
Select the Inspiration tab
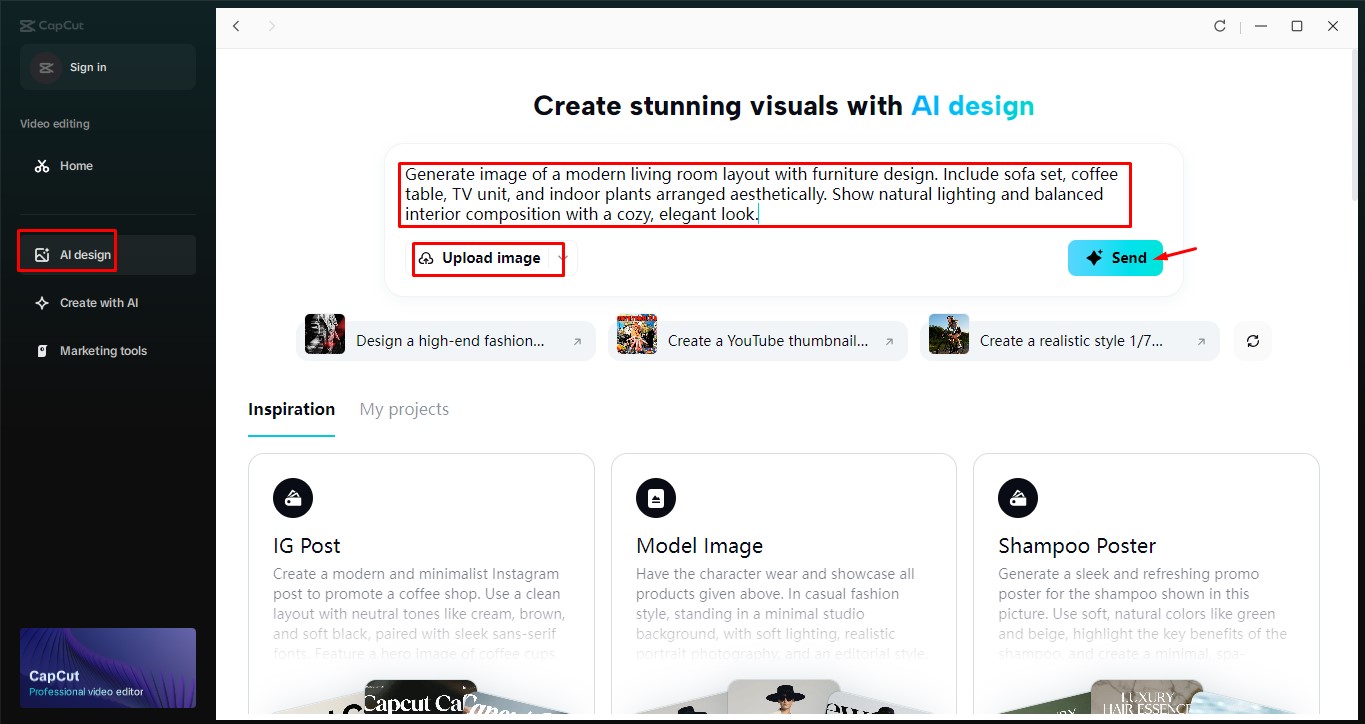coord(291,409)
